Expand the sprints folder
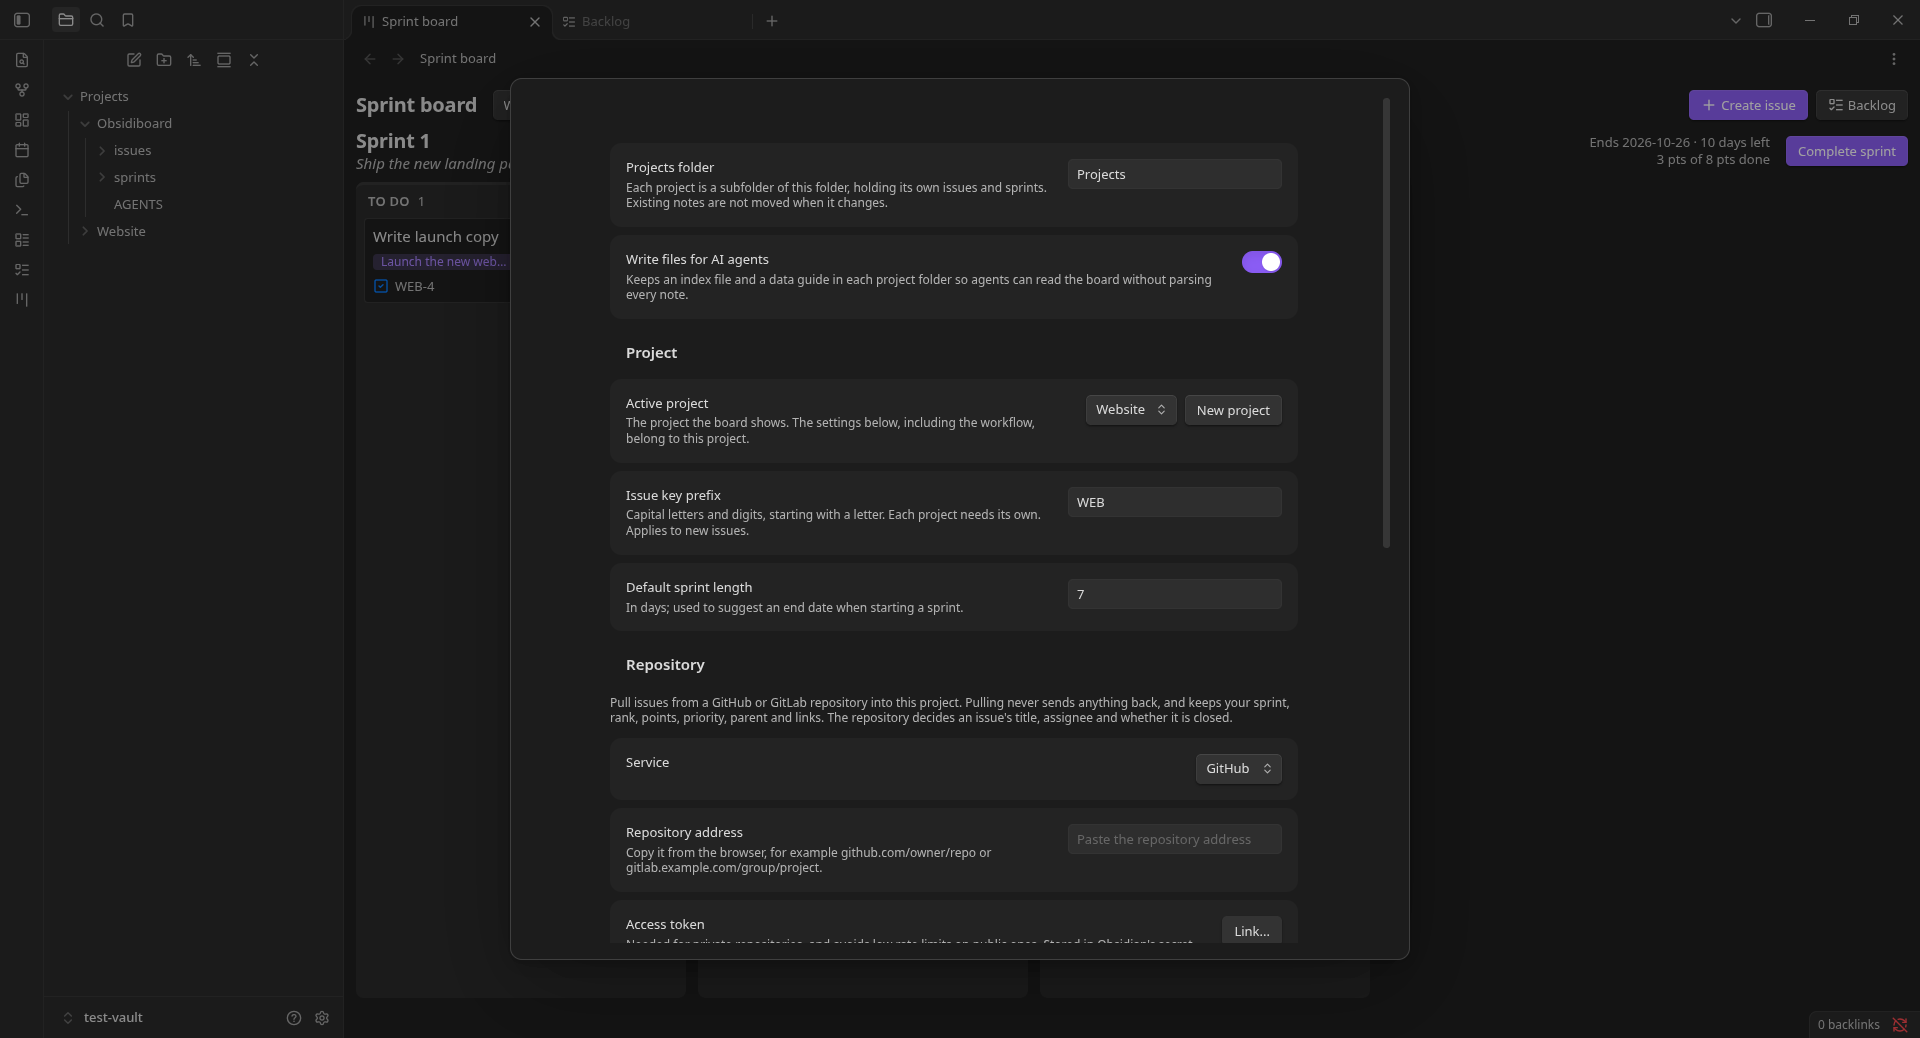The image size is (1920, 1038). click(102, 178)
